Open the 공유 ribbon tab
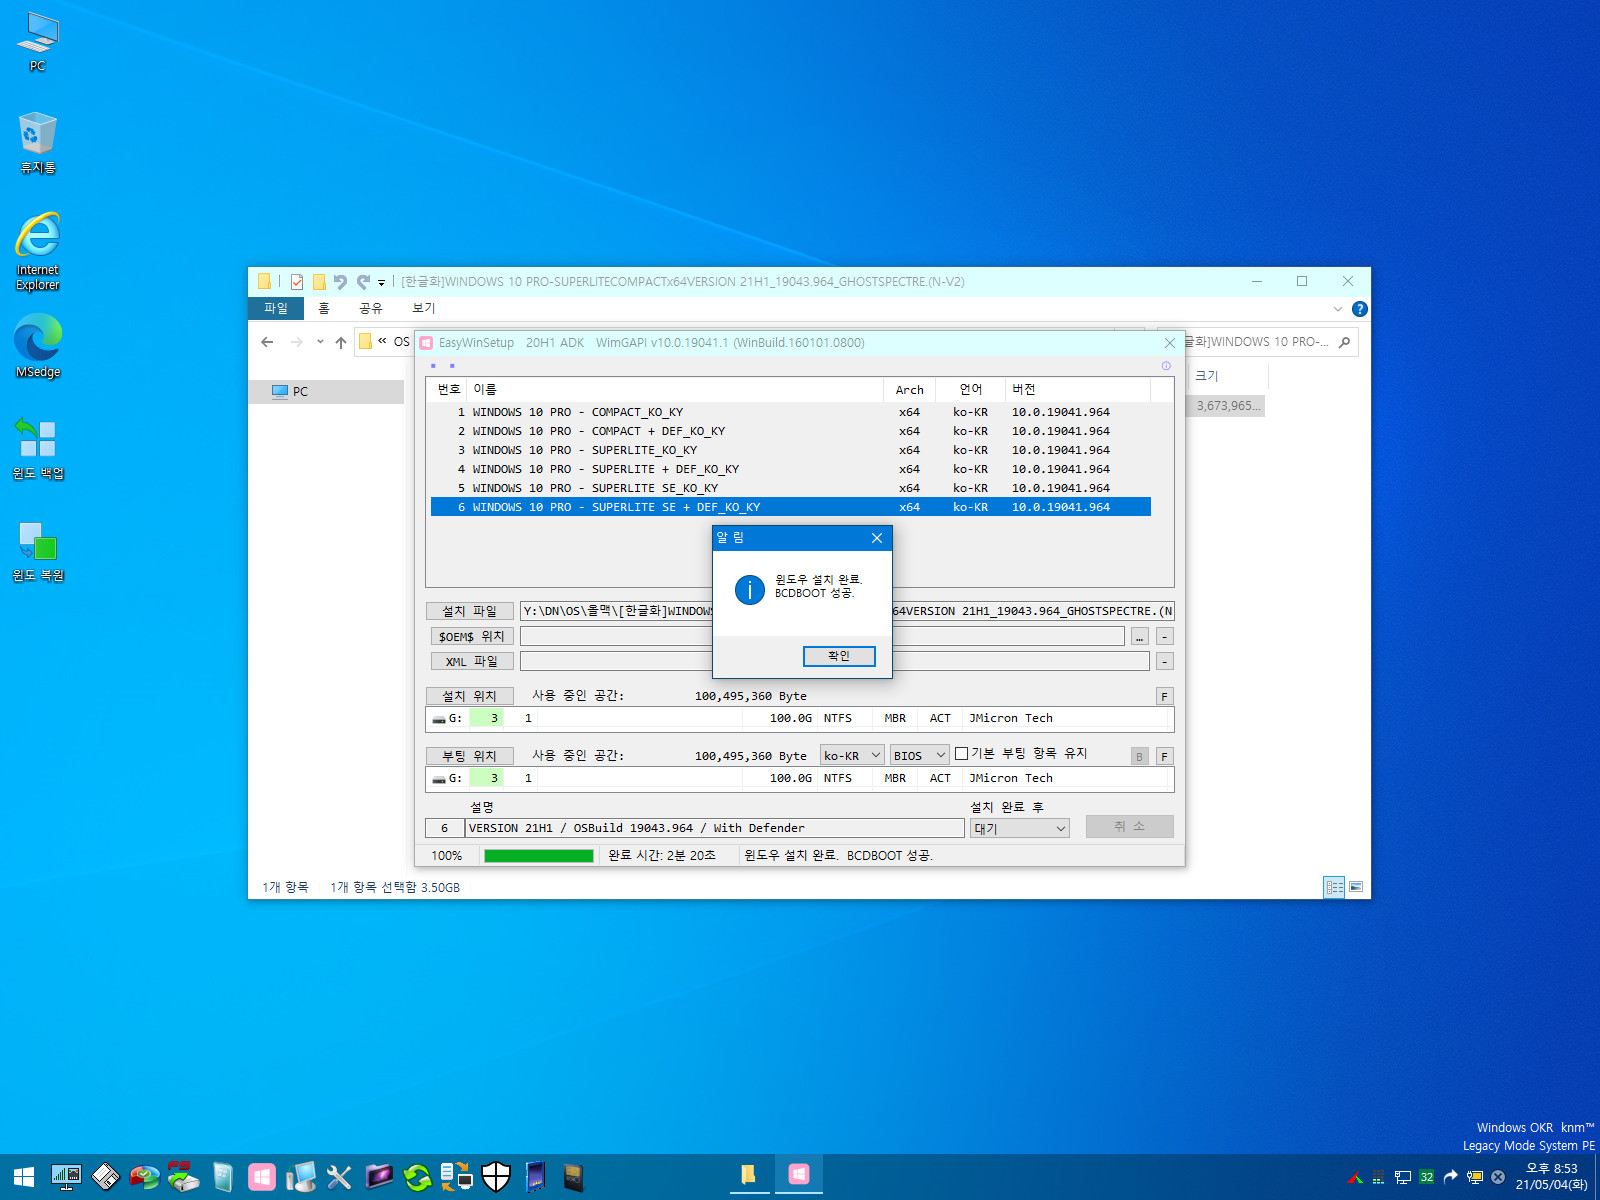 tap(371, 308)
